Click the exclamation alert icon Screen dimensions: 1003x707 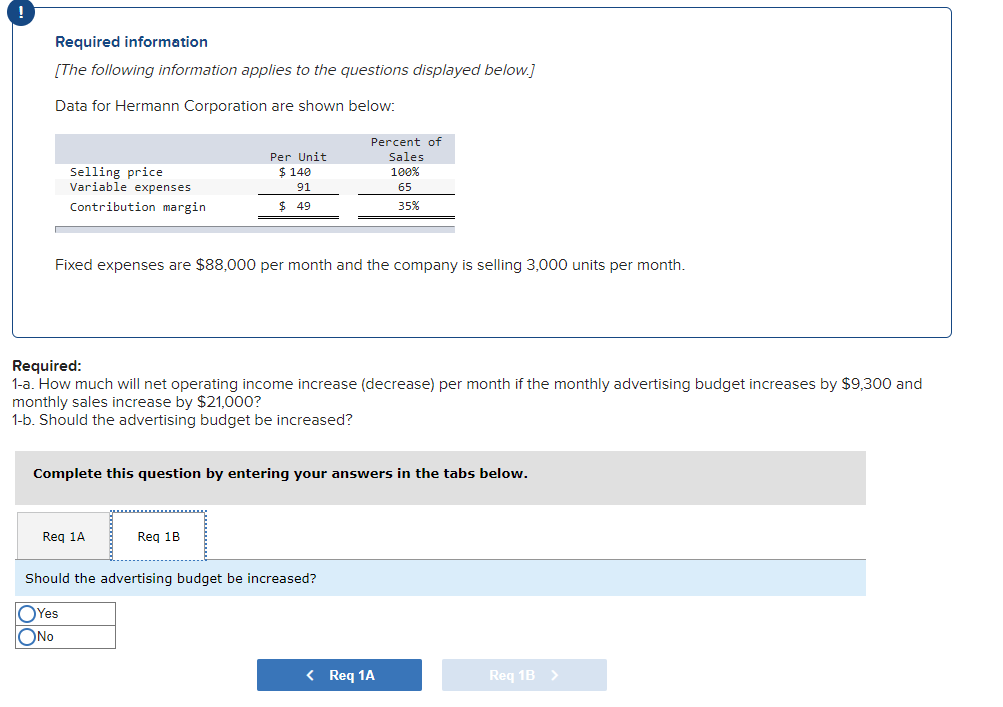[20, 12]
